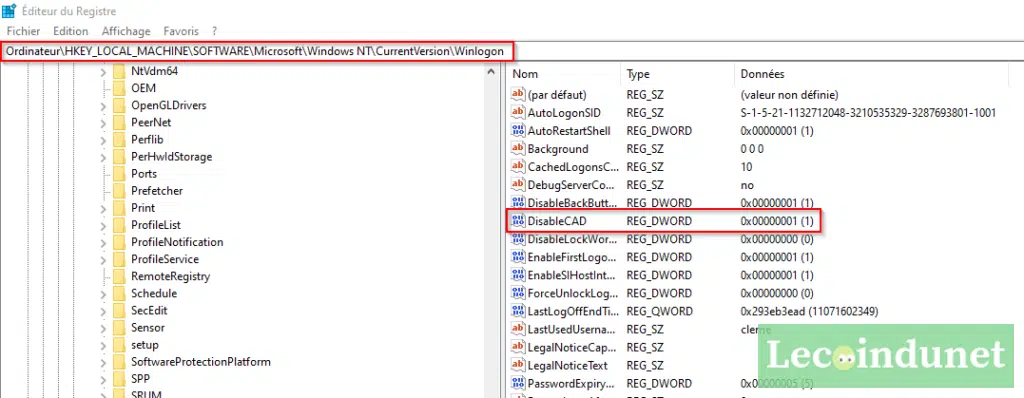Click the CachedLogonsC... data '10'
The height and width of the screenshot is (398, 1024).
tap(746, 167)
